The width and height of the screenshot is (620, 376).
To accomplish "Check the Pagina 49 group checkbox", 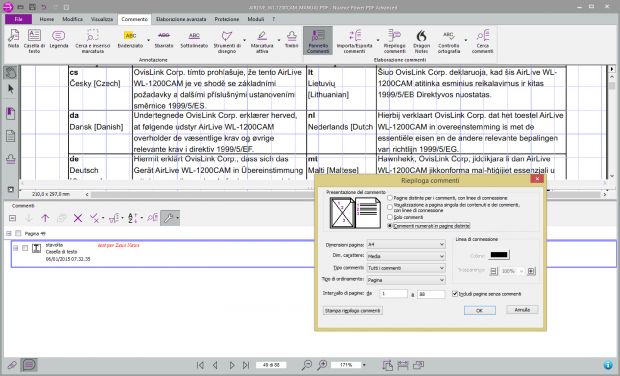I will [x=18, y=233].
